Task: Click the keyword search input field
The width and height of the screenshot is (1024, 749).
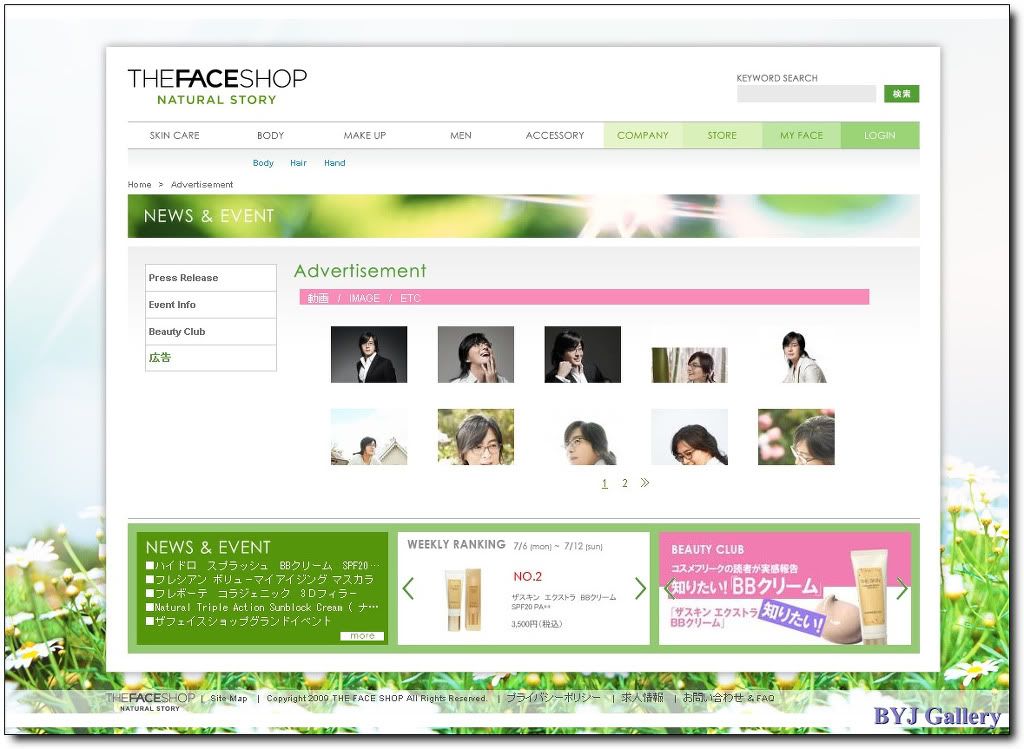Action: [x=806, y=94]
